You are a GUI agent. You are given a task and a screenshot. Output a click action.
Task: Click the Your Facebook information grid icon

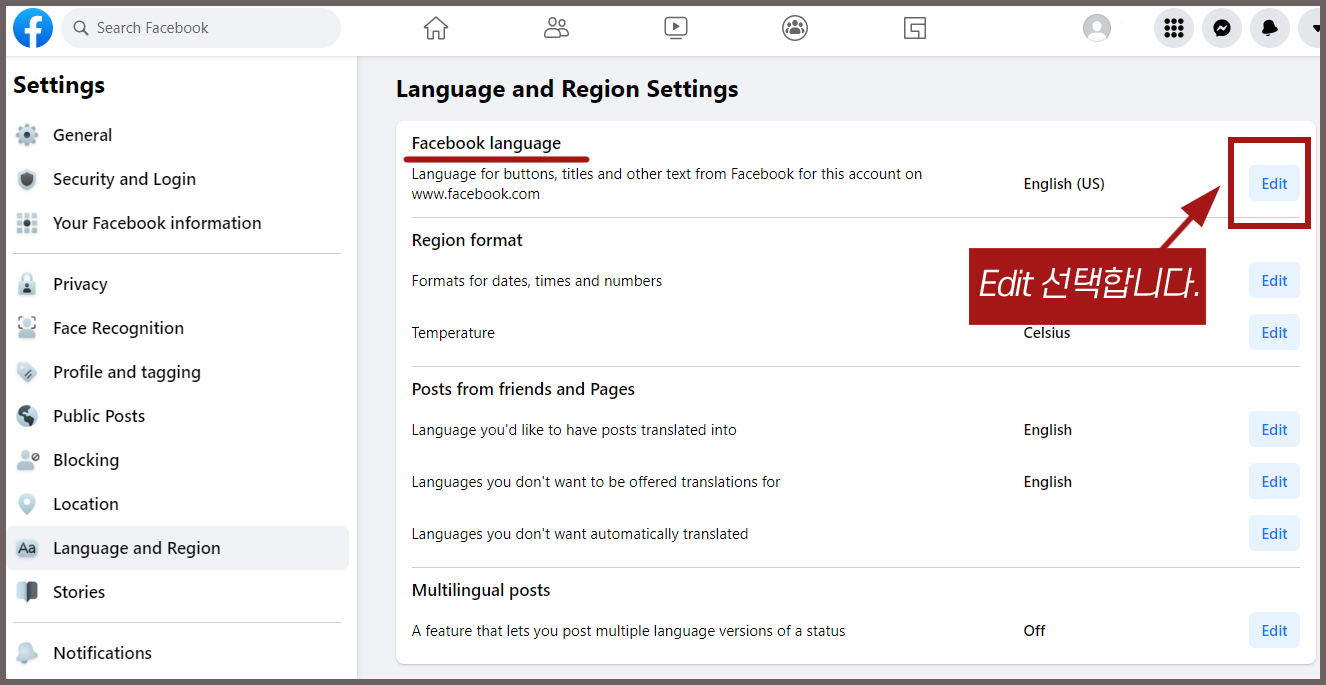click(x=27, y=223)
